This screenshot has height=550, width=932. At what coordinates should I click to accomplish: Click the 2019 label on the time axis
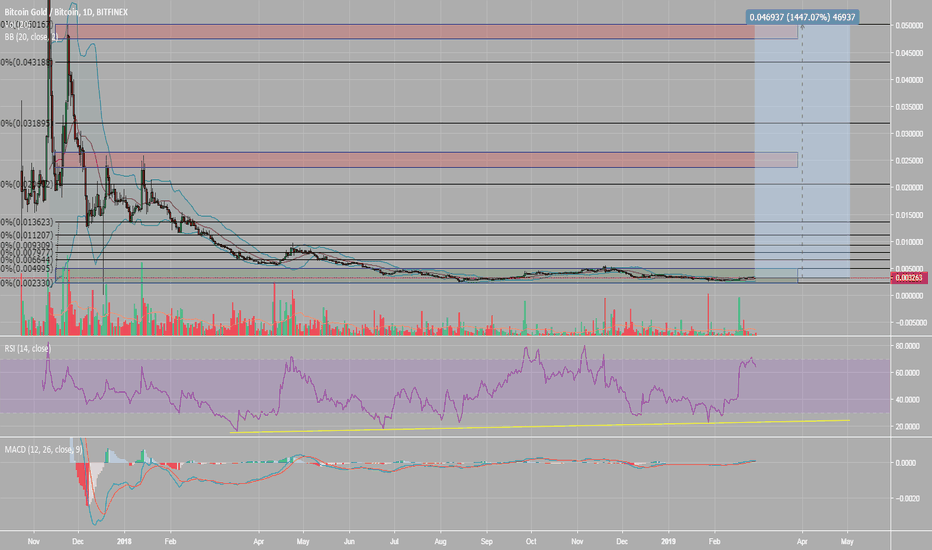tap(669, 542)
